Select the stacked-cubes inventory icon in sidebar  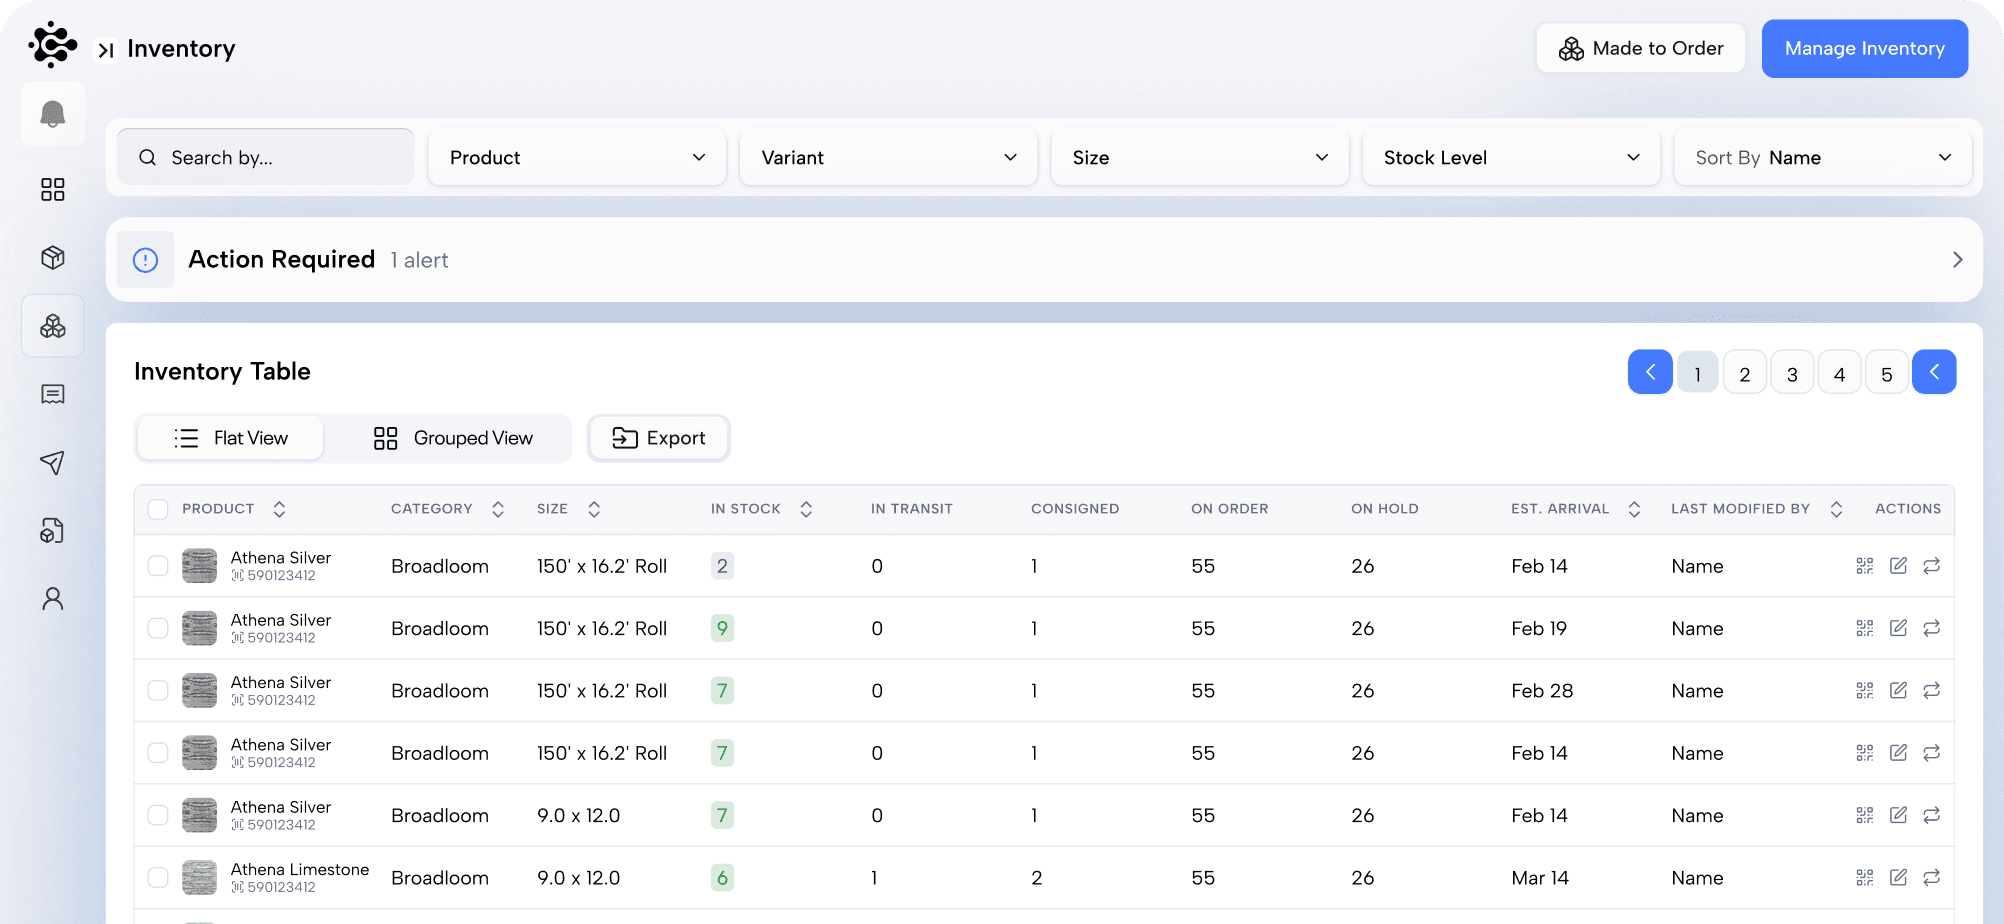point(53,326)
